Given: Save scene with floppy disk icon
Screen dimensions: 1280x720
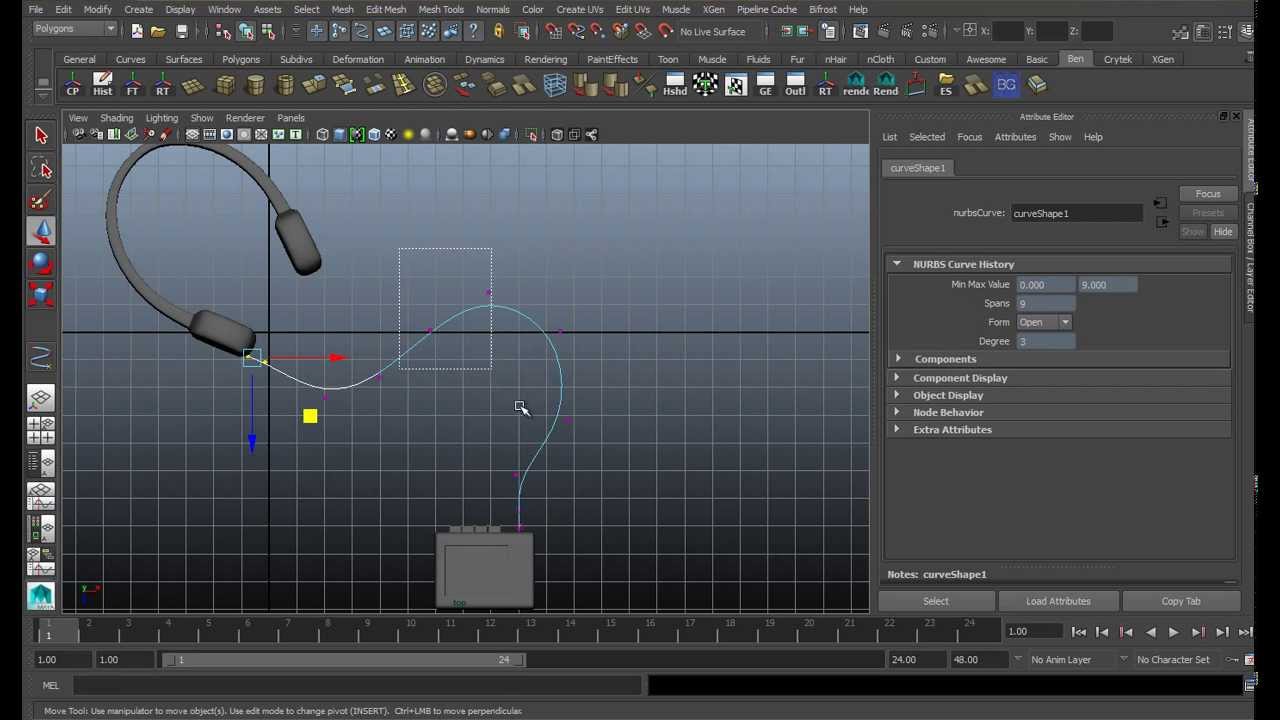Looking at the screenshot, I should [x=181, y=32].
